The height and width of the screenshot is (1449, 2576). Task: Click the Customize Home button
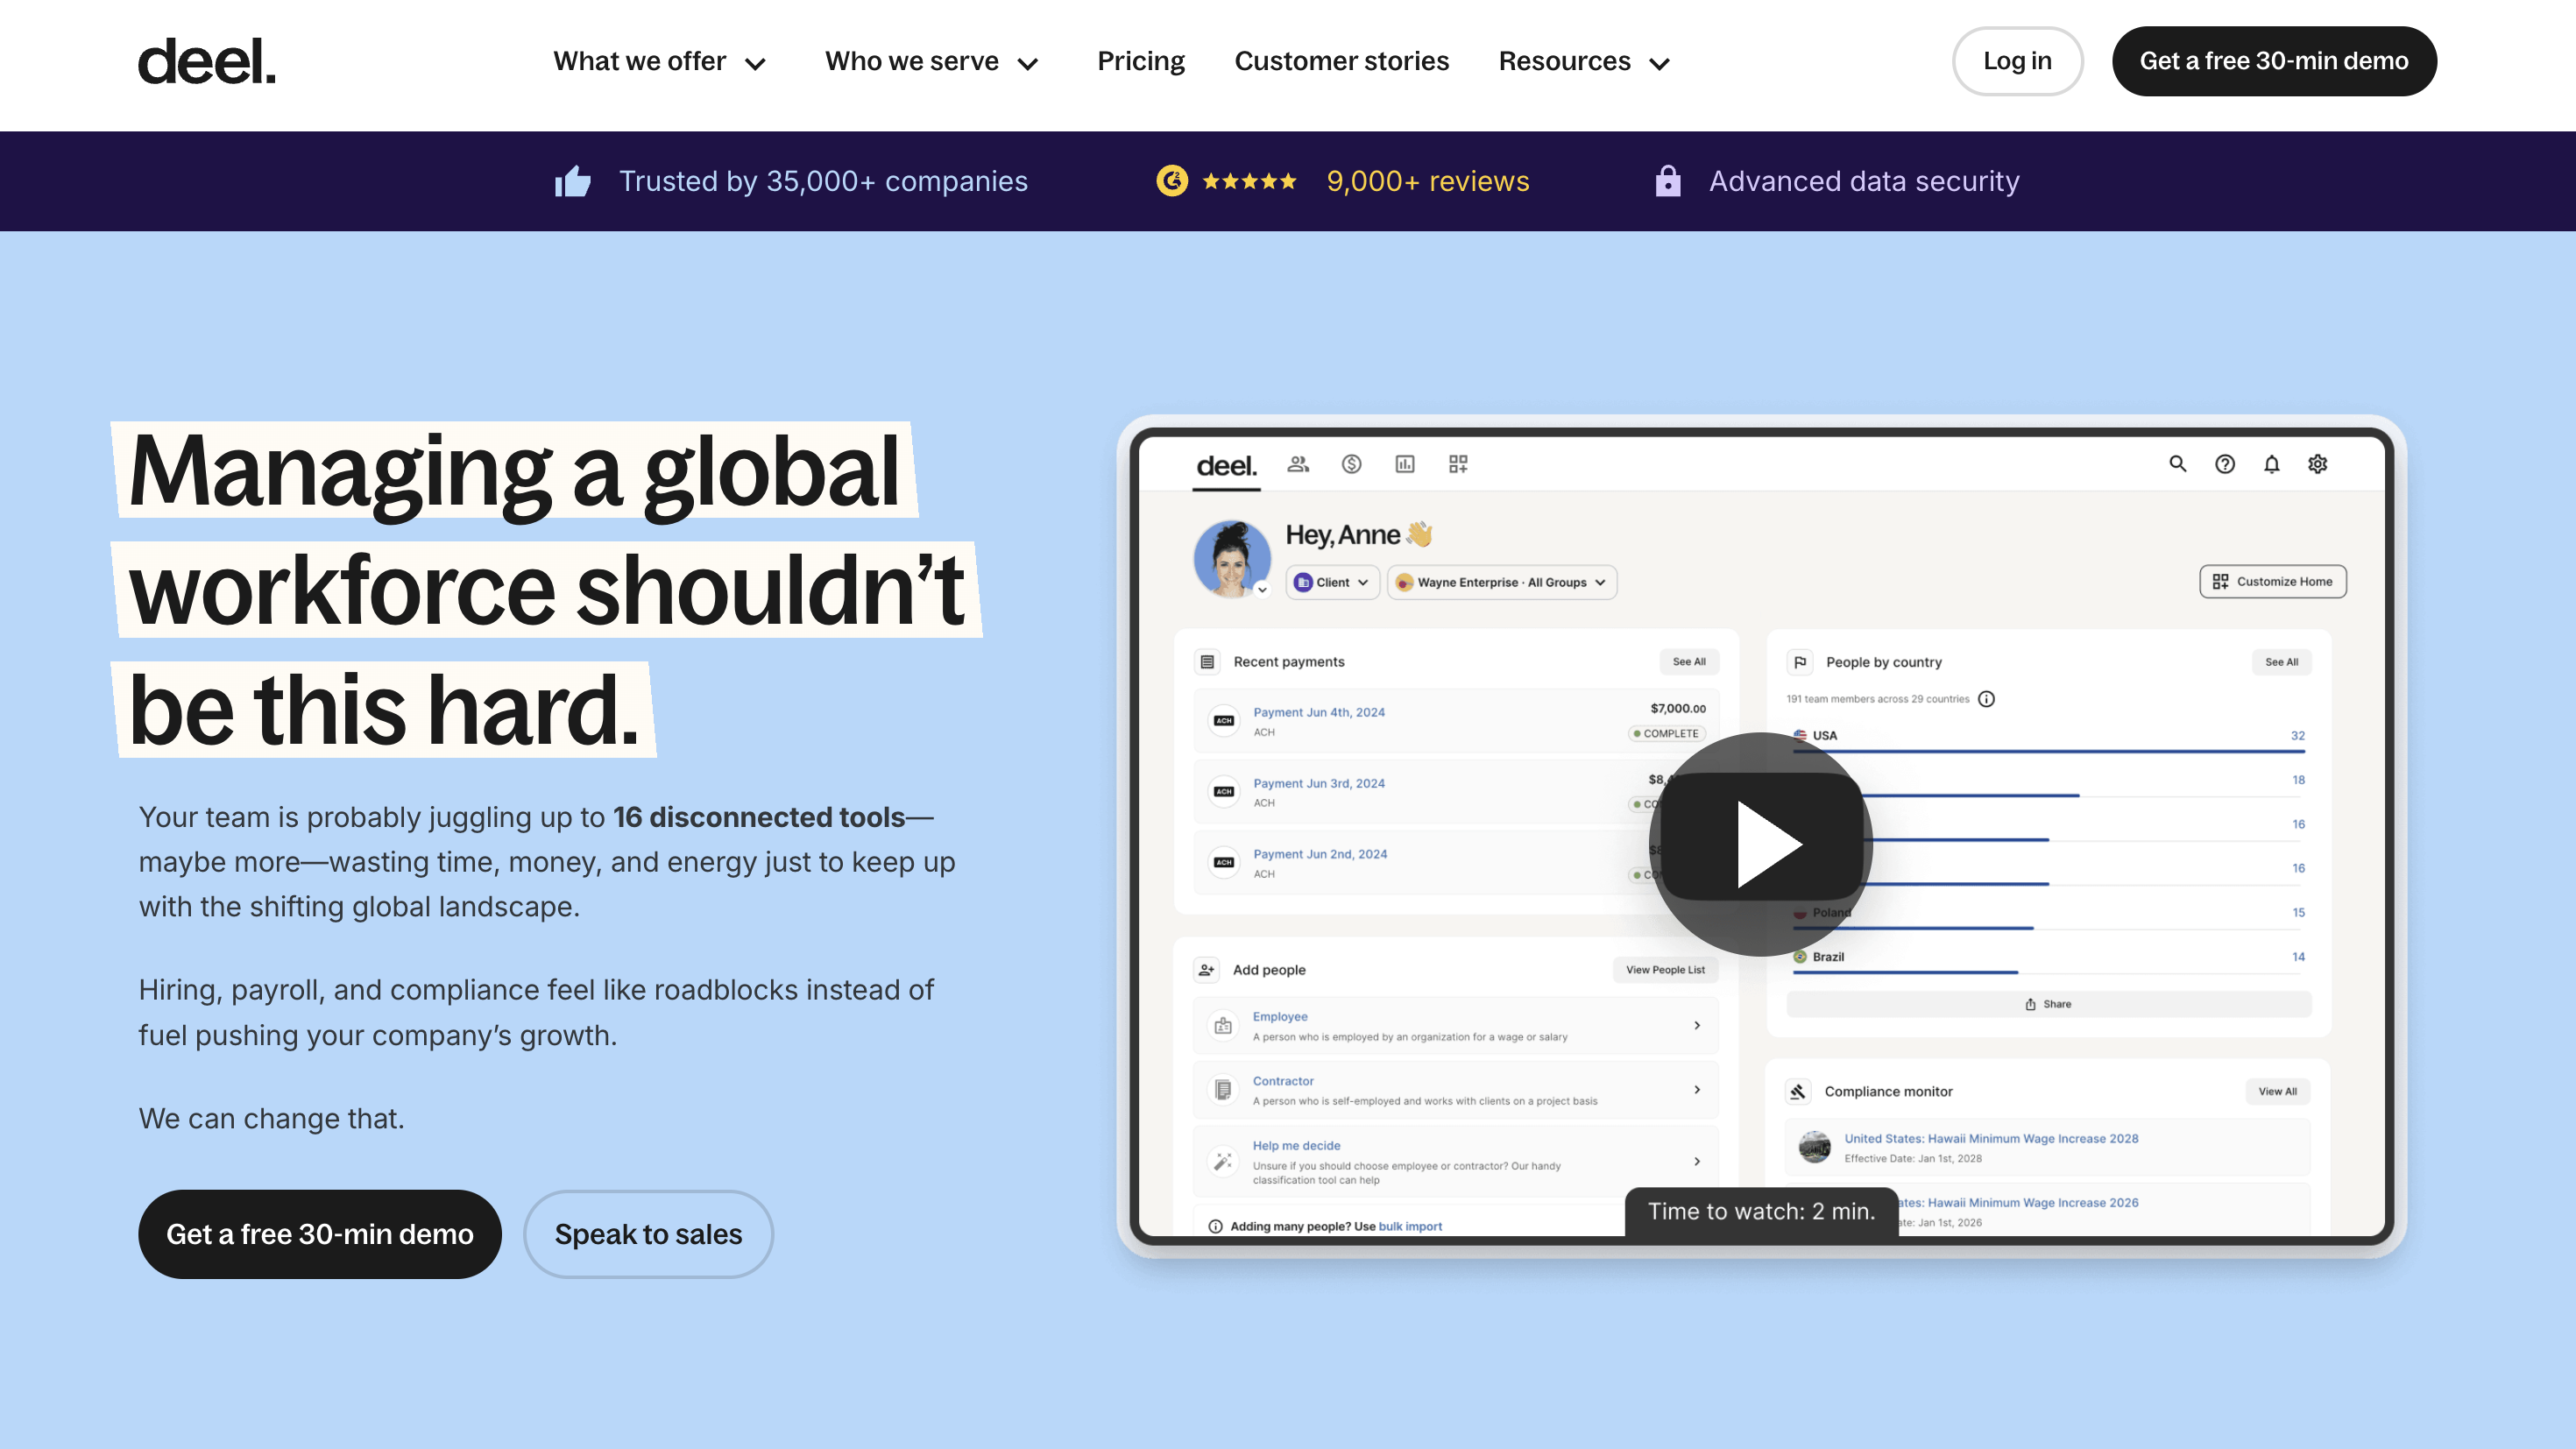[x=2272, y=582]
